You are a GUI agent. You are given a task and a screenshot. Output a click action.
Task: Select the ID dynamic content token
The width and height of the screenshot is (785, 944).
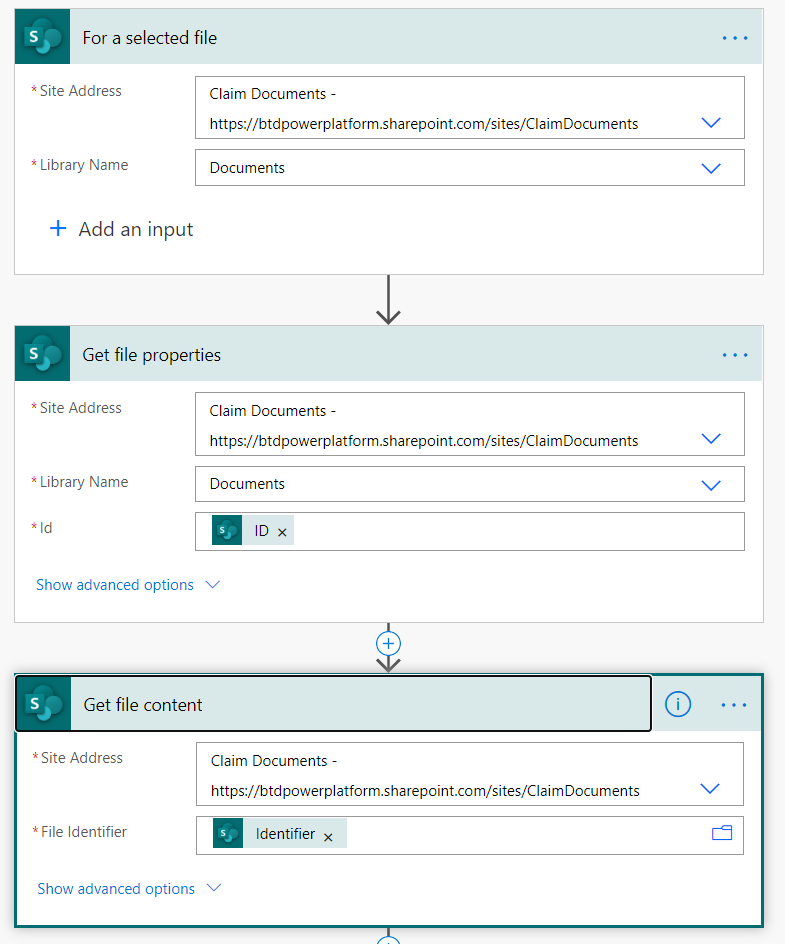(x=261, y=530)
